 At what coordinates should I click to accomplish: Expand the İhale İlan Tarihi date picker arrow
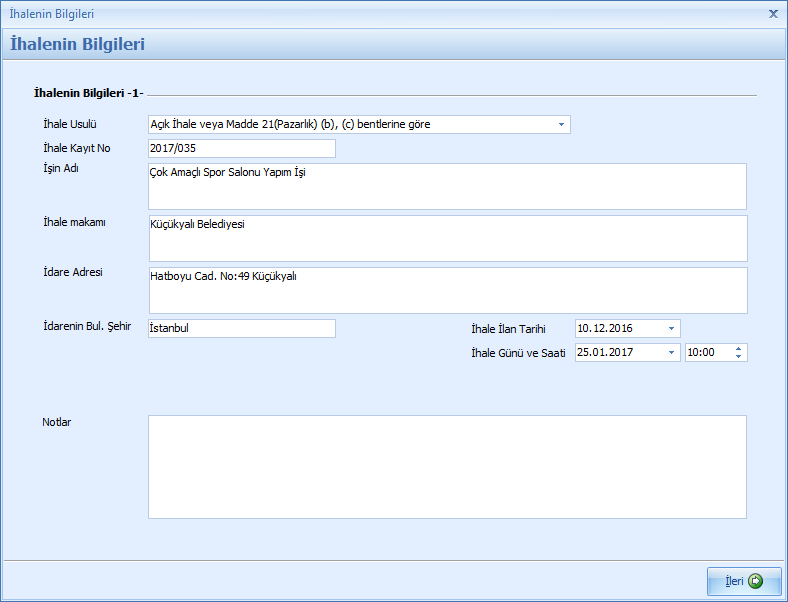coord(671,329)
